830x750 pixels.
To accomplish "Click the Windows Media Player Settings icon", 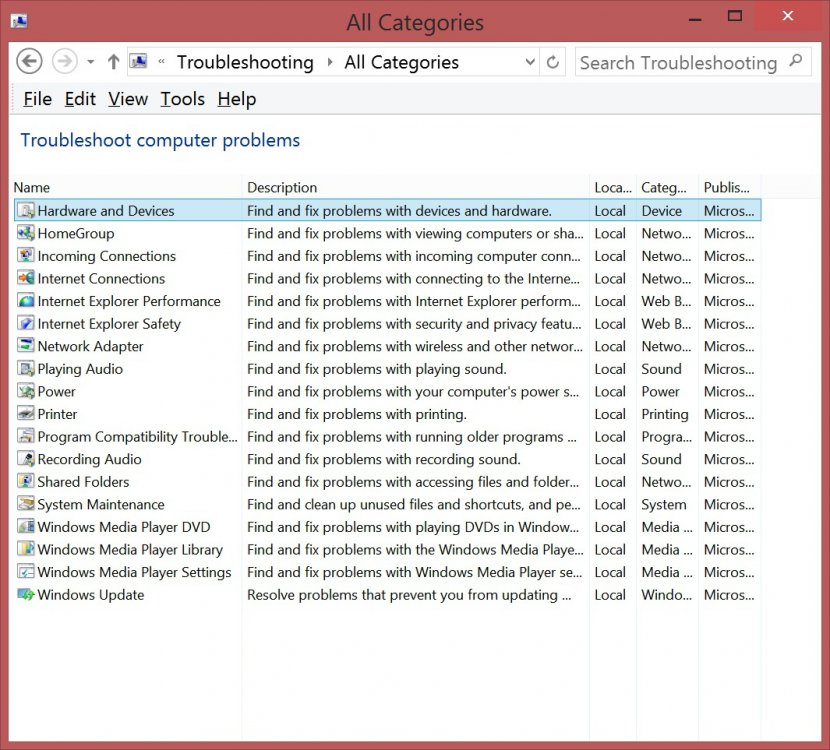I will click(25, 572).
